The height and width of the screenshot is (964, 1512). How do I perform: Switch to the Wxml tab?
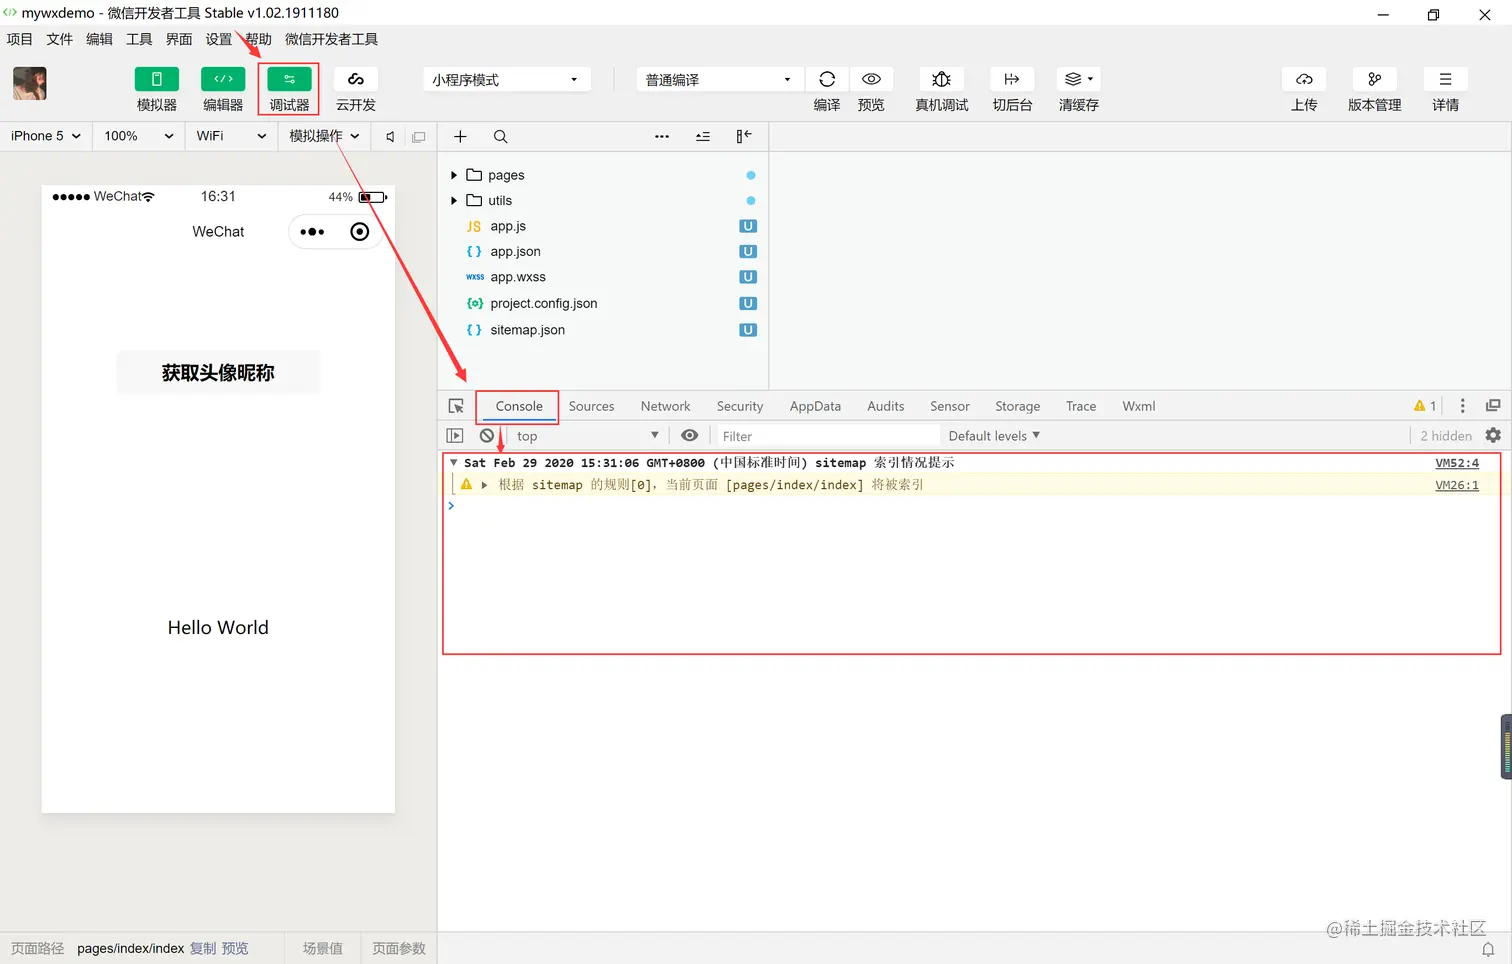click(x=1138, y=406)
